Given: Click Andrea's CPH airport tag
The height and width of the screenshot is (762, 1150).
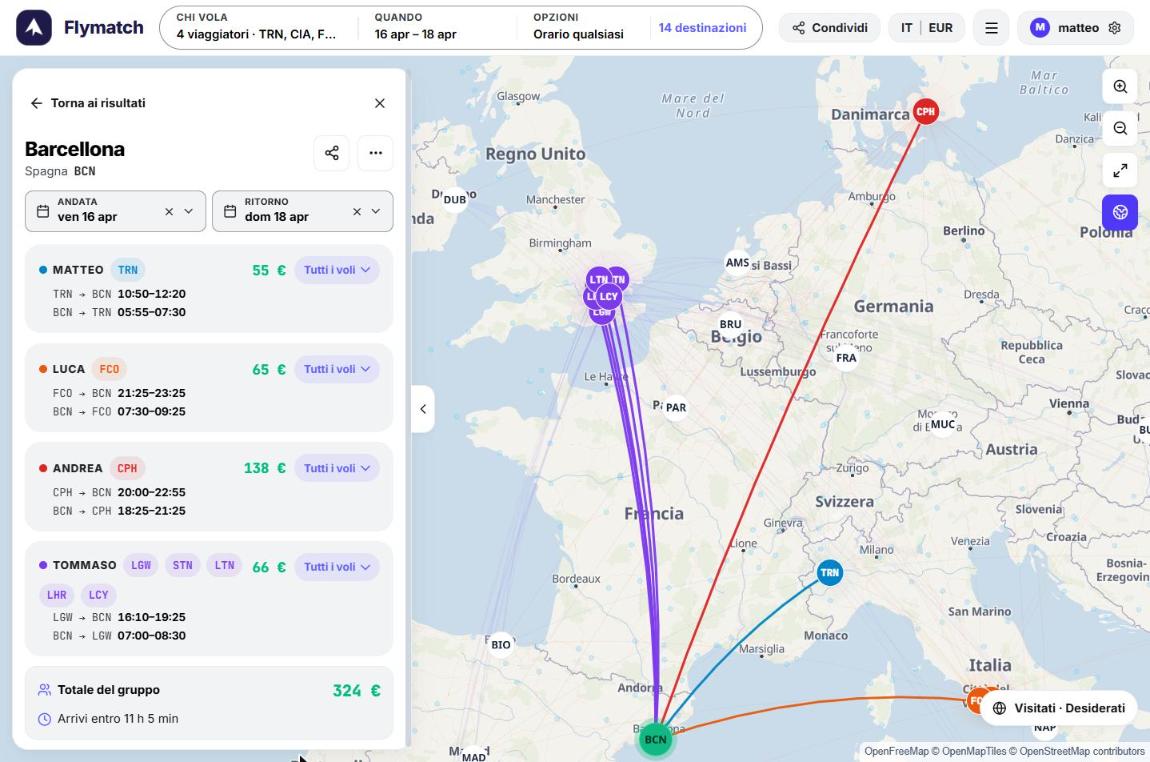Looking at the screenshot, I should pos(127,468).
